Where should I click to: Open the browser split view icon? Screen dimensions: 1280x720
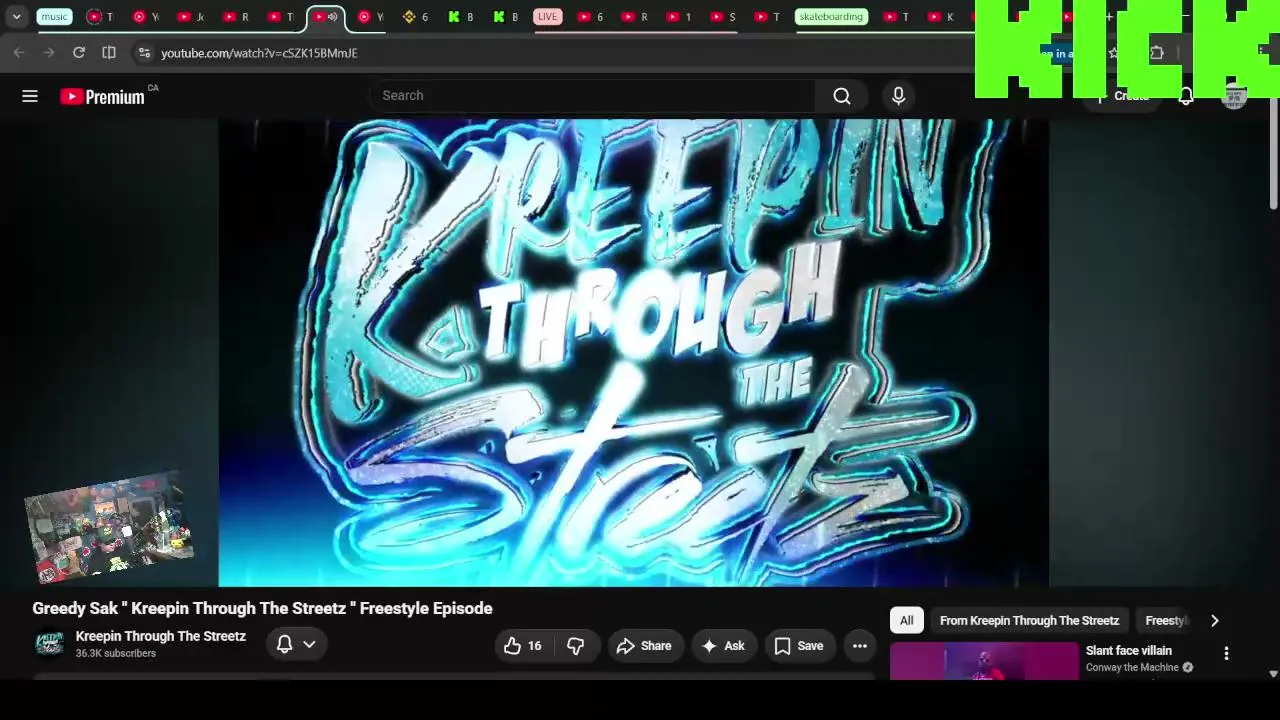point(109,53)
